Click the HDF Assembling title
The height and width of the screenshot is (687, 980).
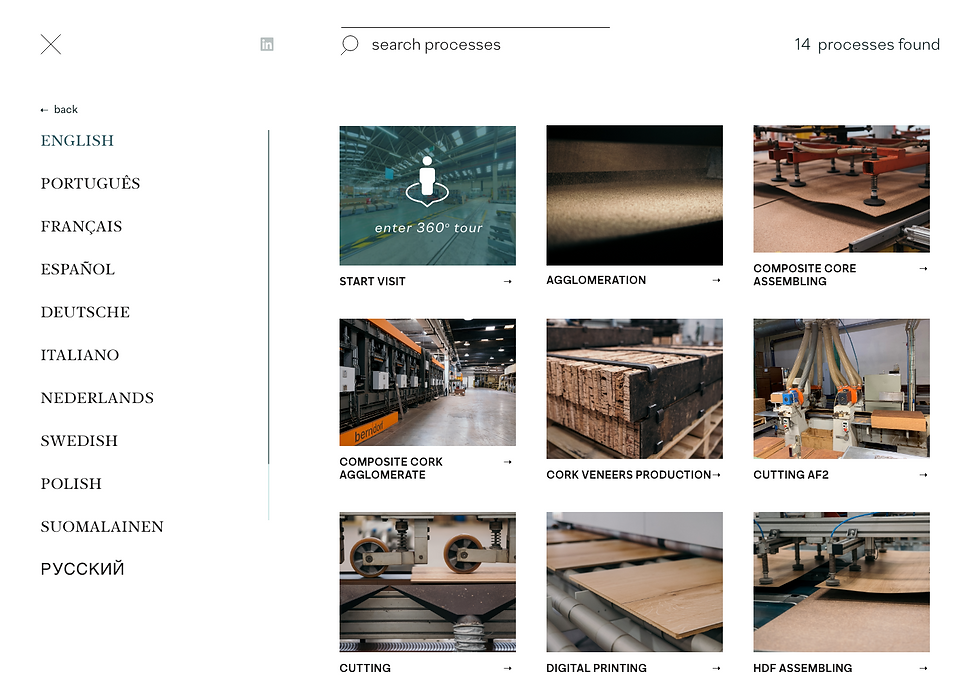point(802,668)
